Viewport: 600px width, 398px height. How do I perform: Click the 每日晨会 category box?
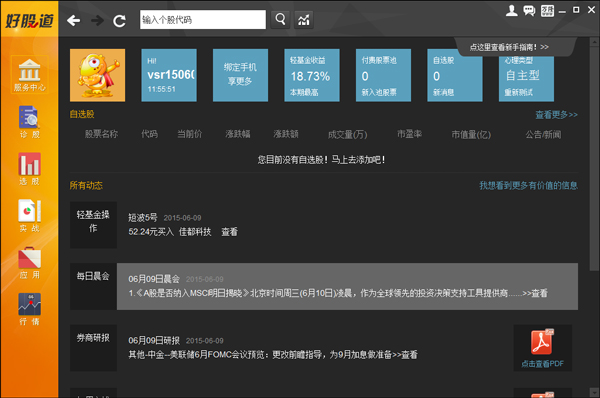pyautogui.click(x=93, y=286)
